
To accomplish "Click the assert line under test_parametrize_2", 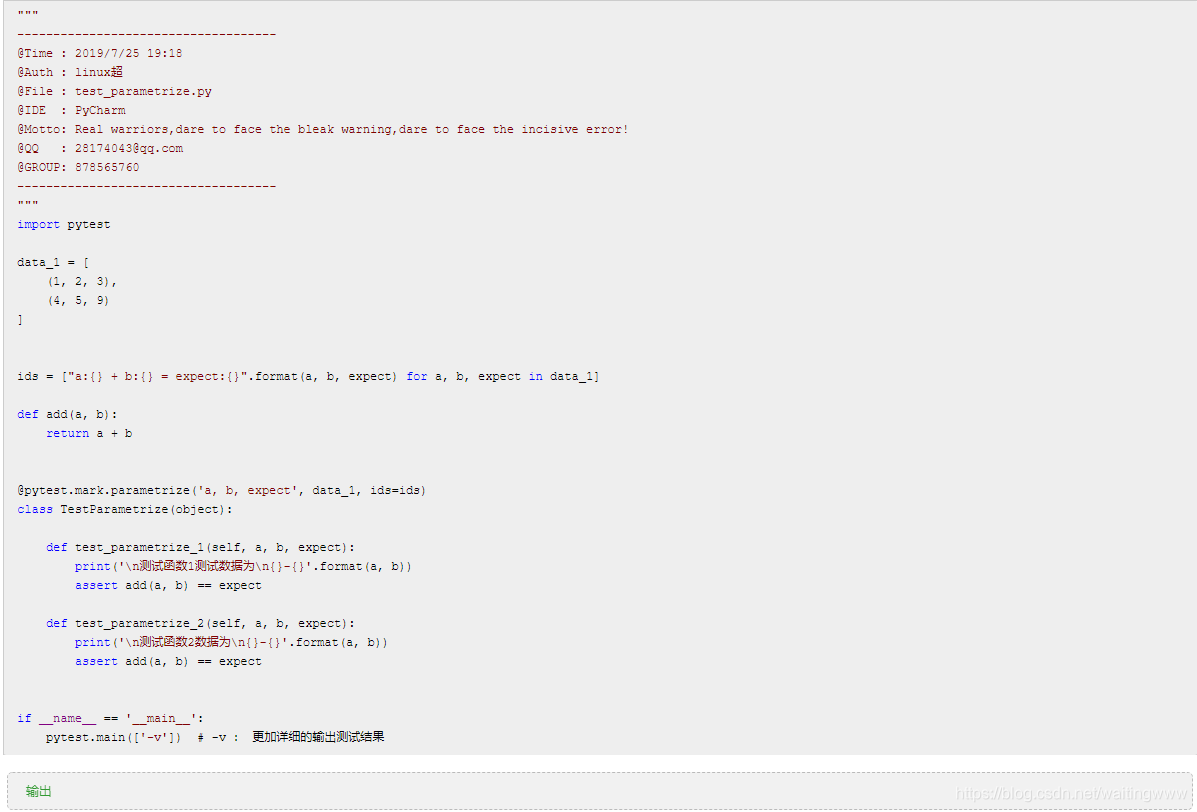I will coord(168,662).
